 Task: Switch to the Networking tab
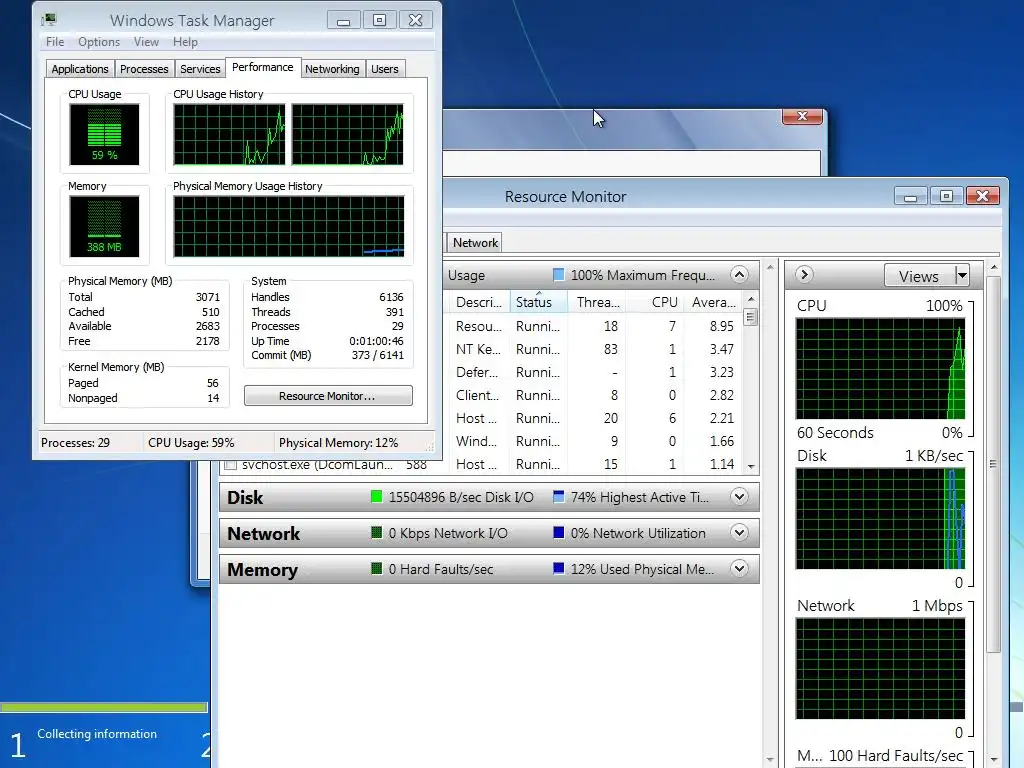point(332,69)
